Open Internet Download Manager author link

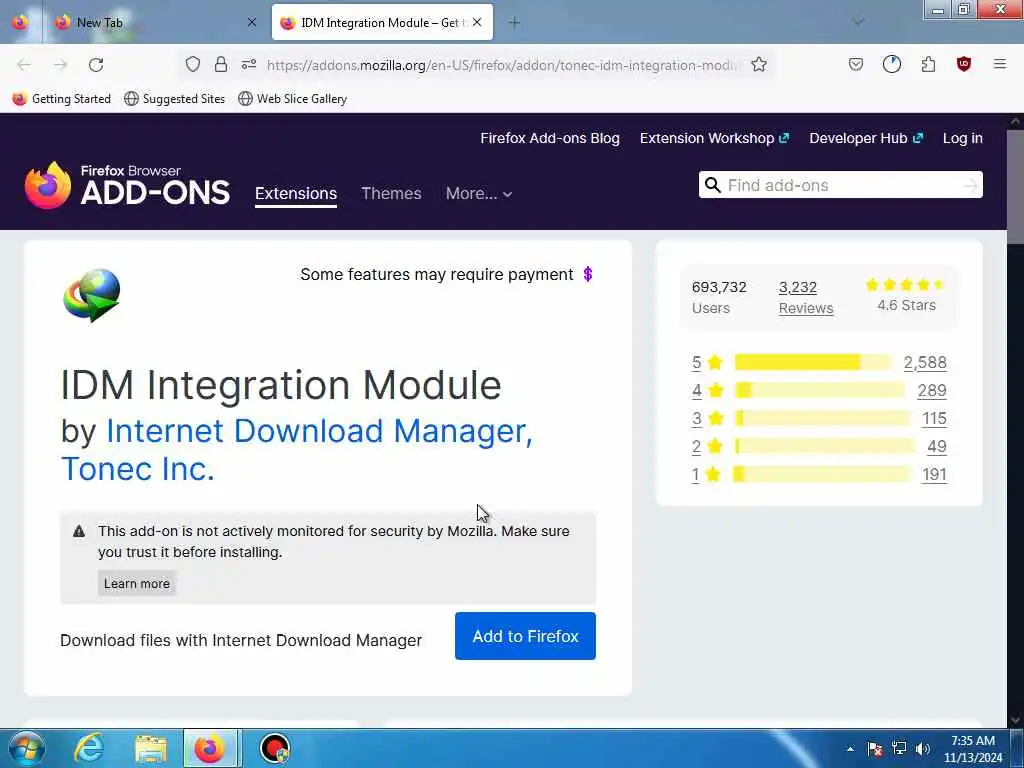[319, 431]
